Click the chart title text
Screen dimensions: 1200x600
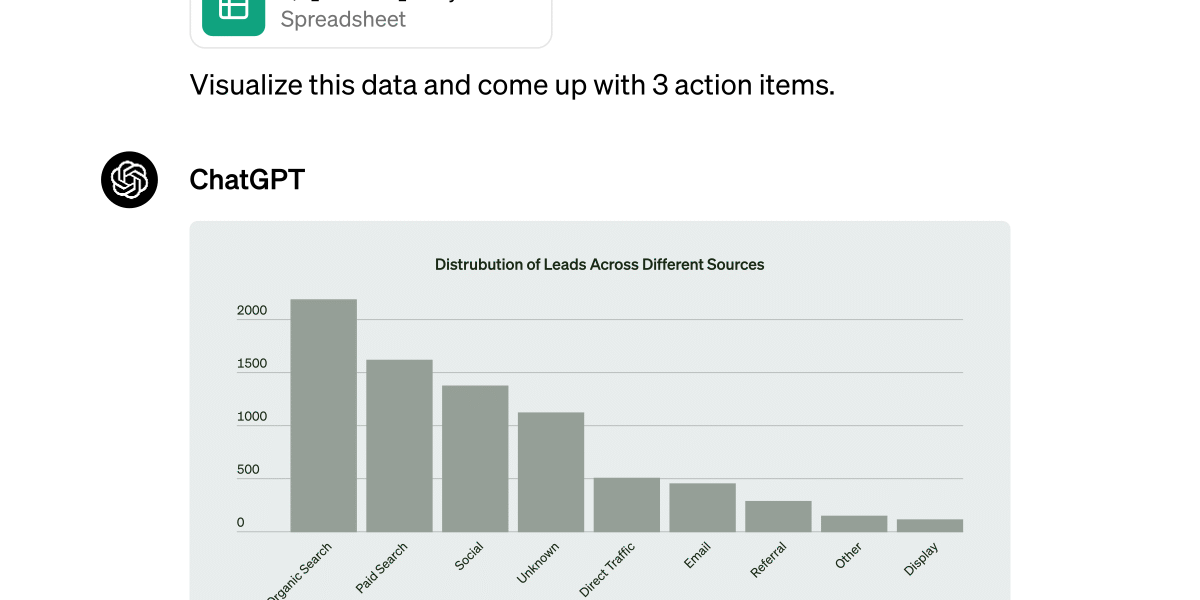(599, 265)
